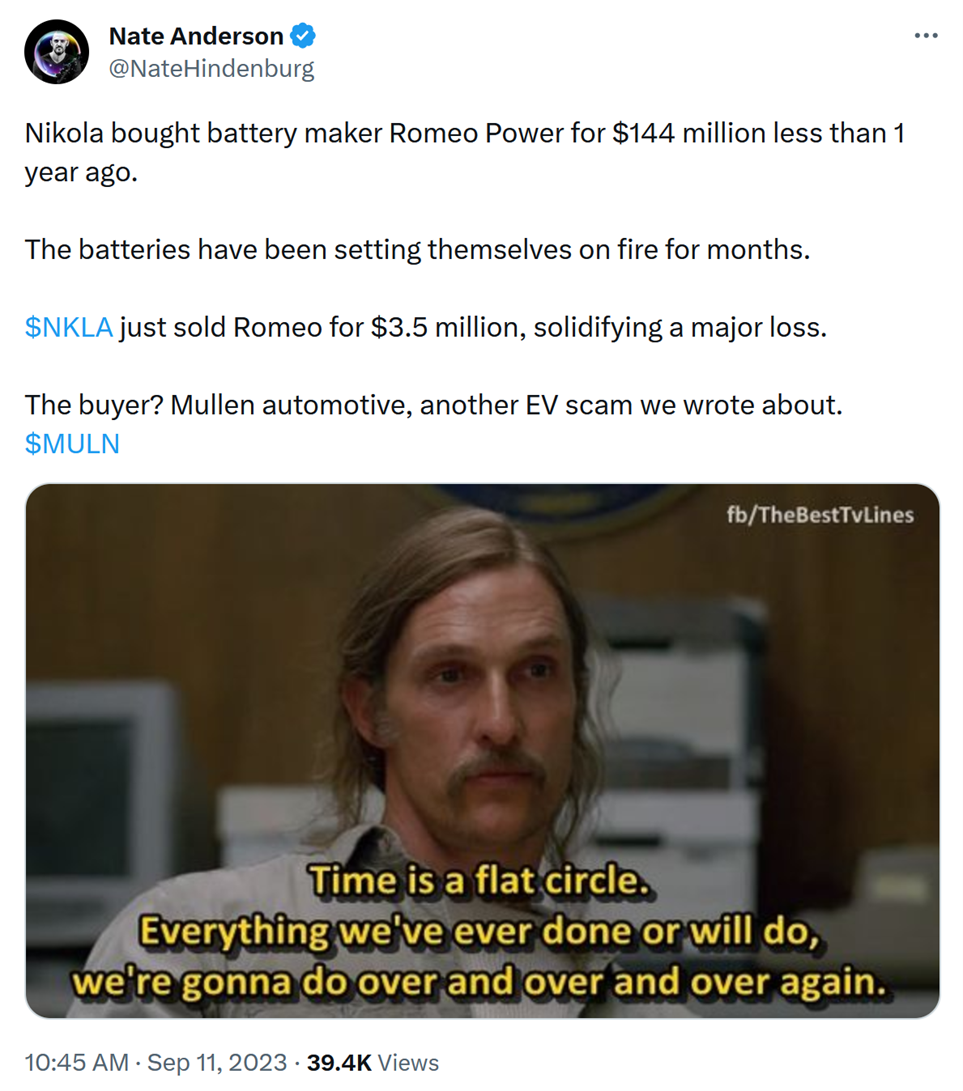Click the 10:45 AM timestamp
Viewport: 963px width, 1091px height.
pyautogui.click(x=77, y=1062)
